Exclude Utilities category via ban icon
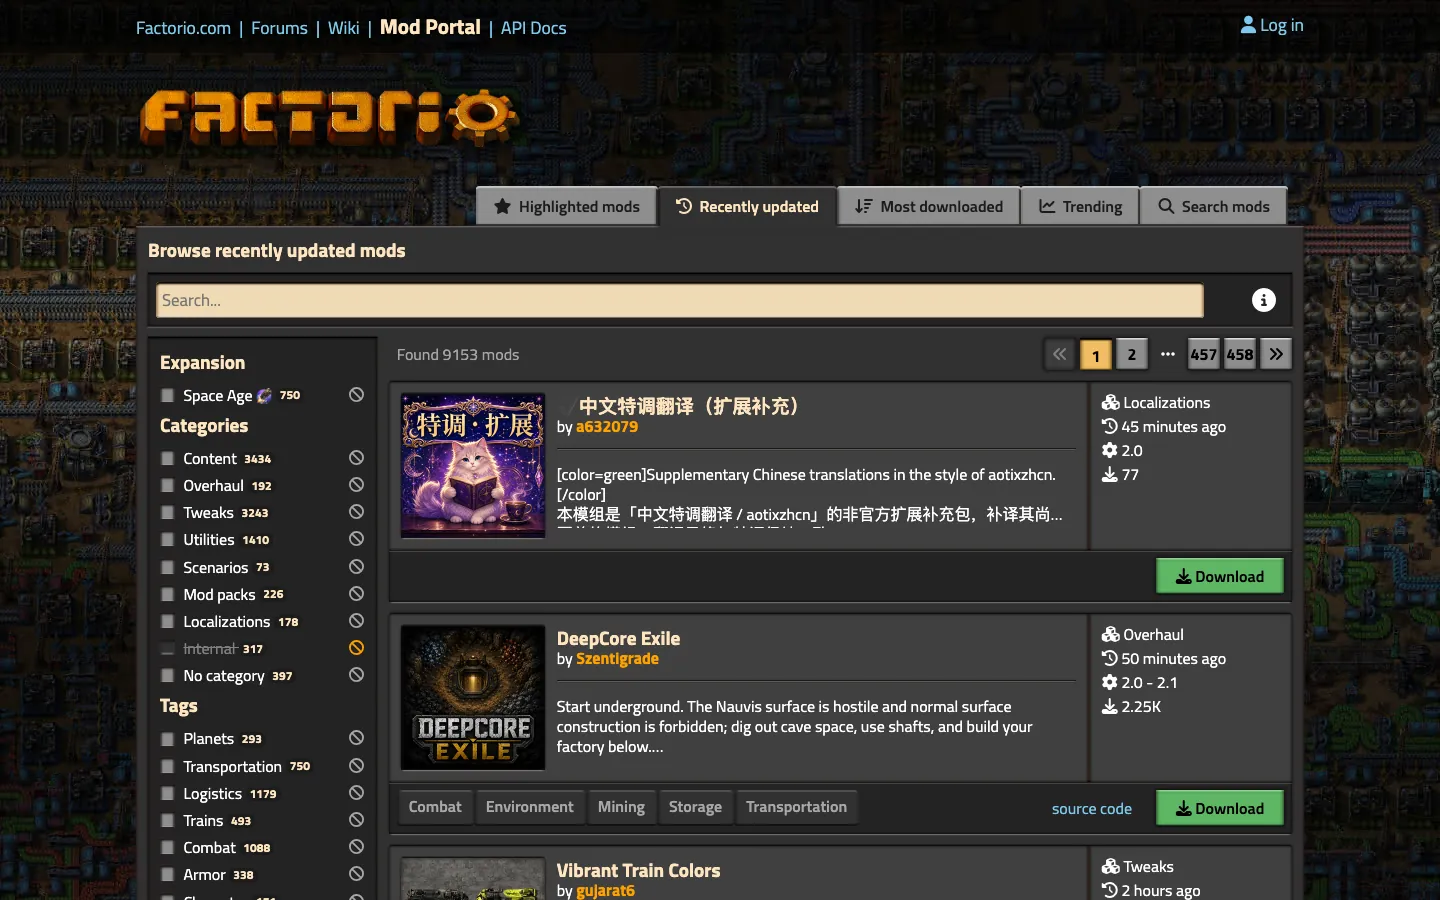The height and width of the screenshot is (900, 1440). (356, 539)
